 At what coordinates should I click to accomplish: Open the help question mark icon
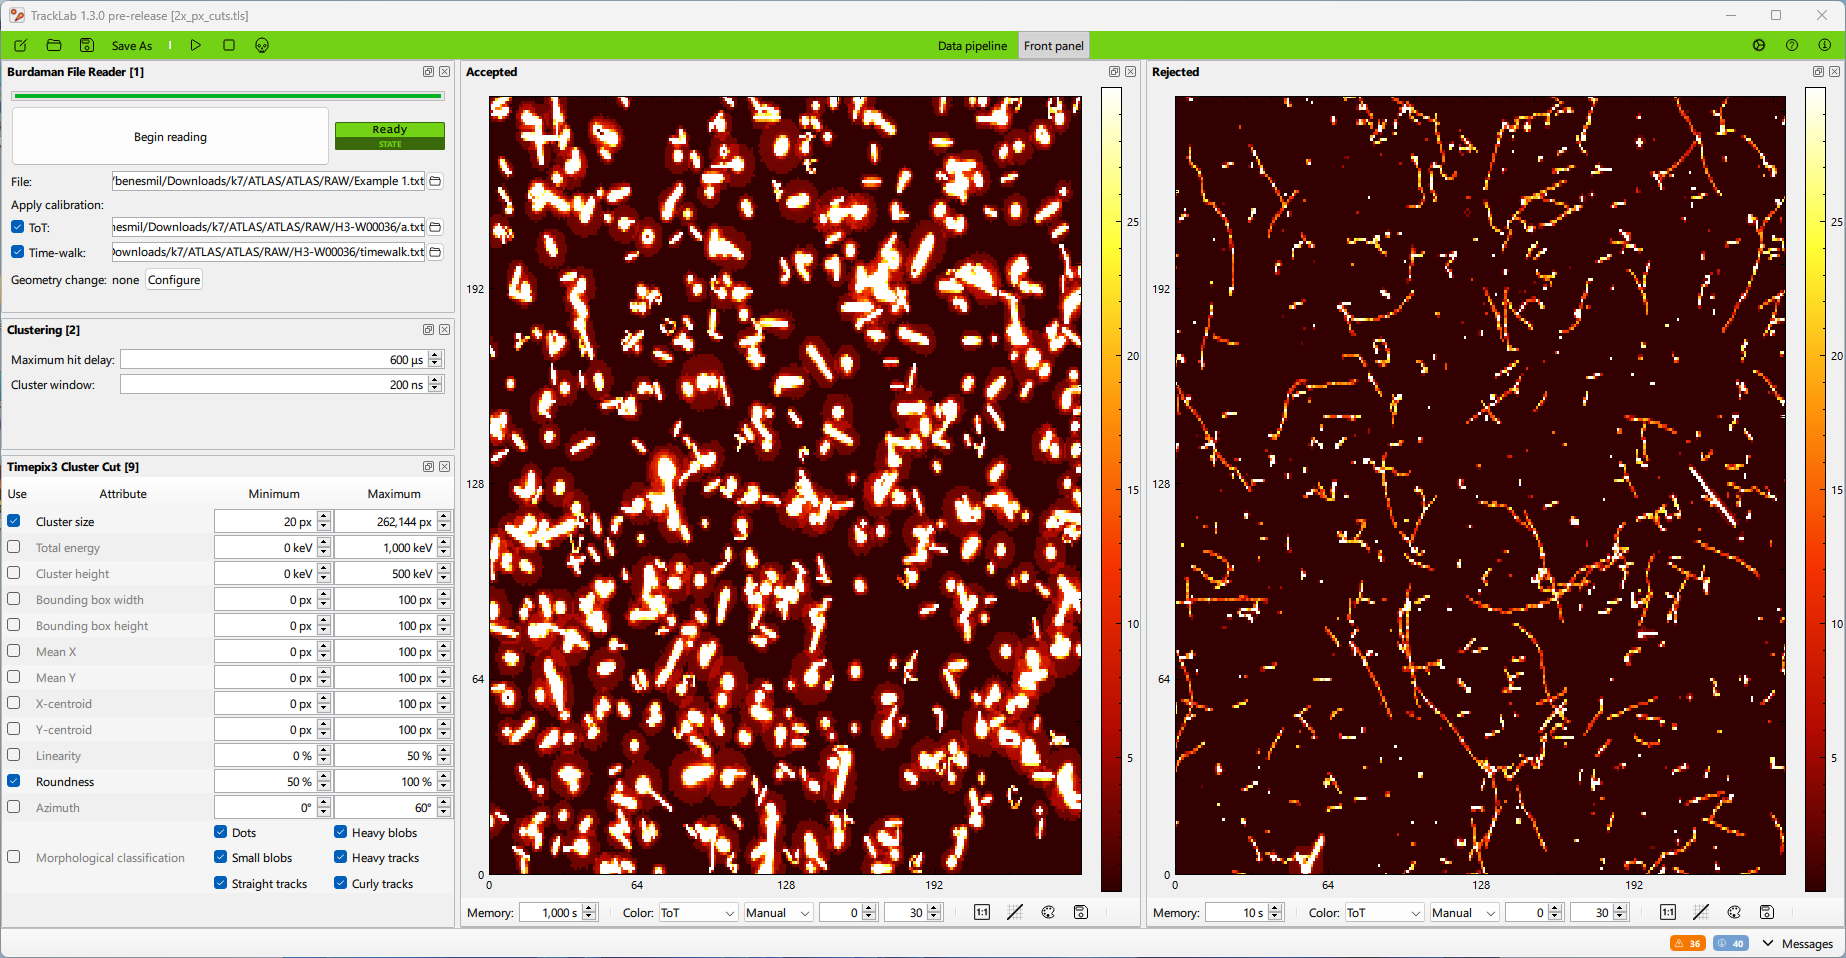pyautogui.click(x=1792, y=45)
